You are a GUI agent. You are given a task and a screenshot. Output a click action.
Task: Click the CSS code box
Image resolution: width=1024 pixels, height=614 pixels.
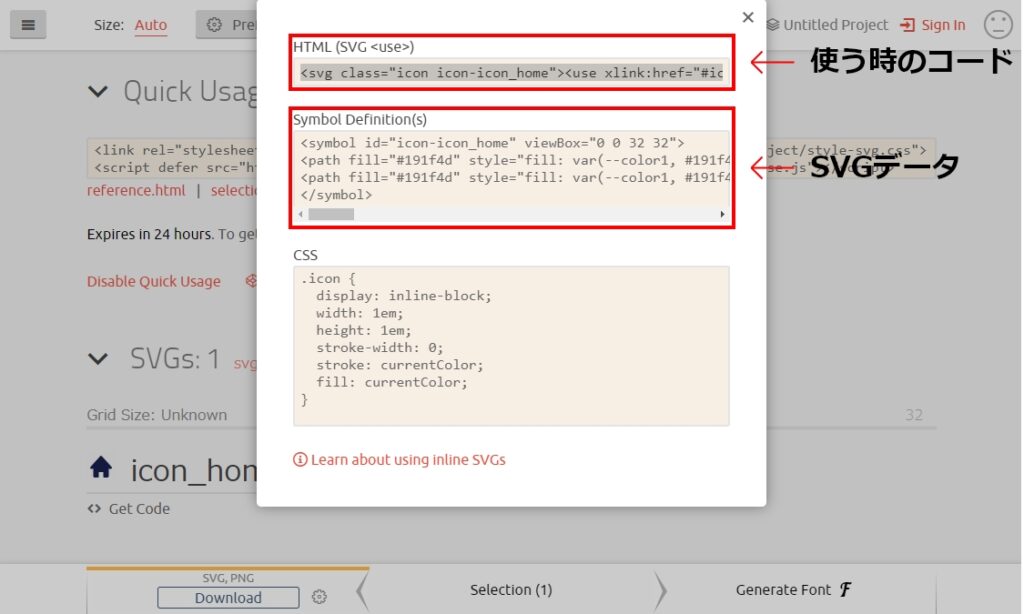[x=511, y=346]
